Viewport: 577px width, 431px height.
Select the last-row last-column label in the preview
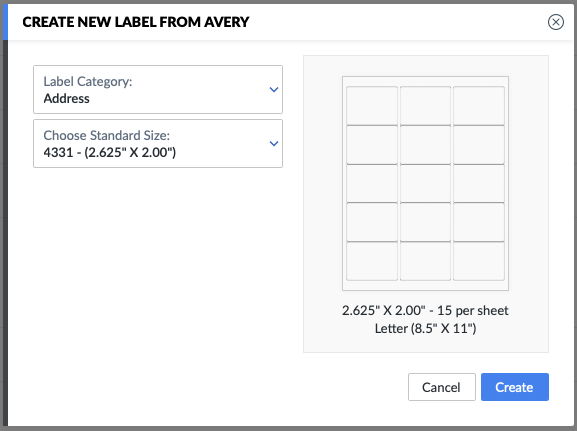click(x=479, y=261)
